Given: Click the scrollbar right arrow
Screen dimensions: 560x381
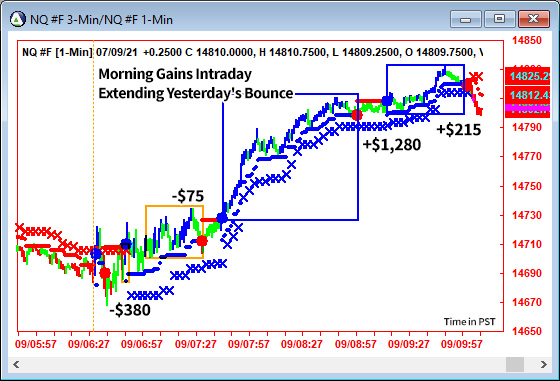Looking at the screenshot, I should (x=543, y=365).
